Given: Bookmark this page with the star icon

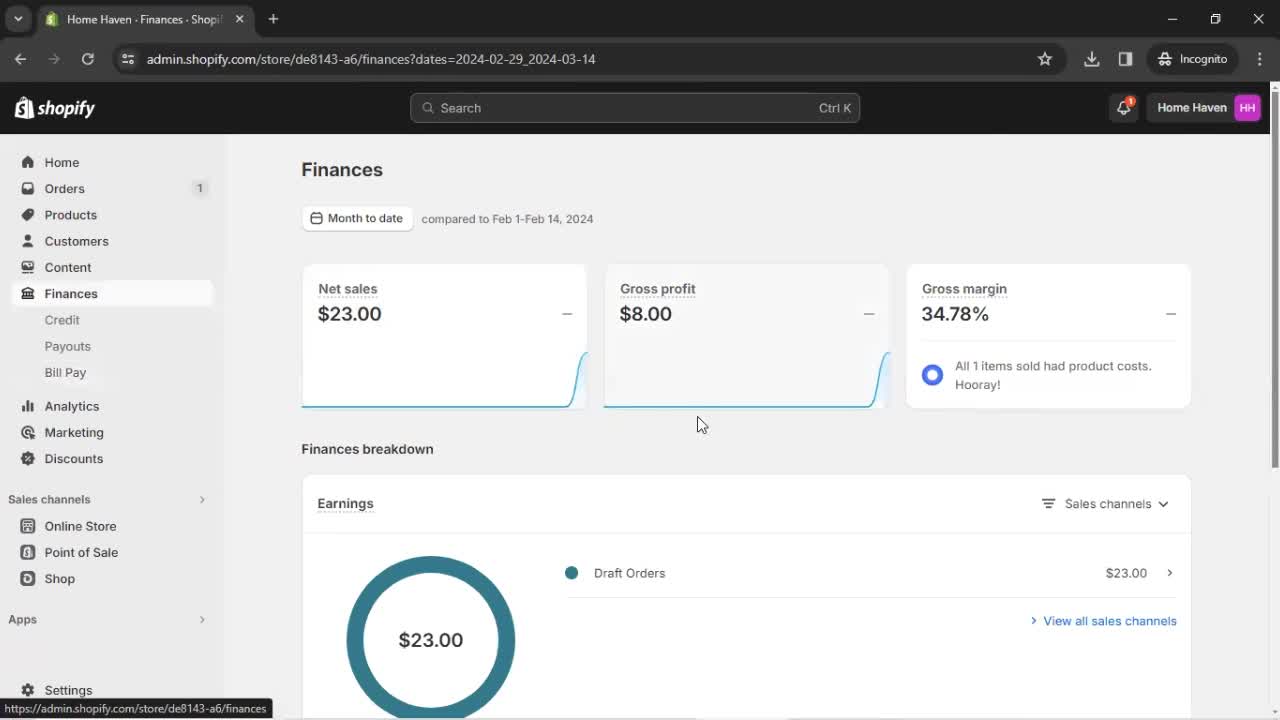Looking at the screenshot, I should click(1045, 59).
